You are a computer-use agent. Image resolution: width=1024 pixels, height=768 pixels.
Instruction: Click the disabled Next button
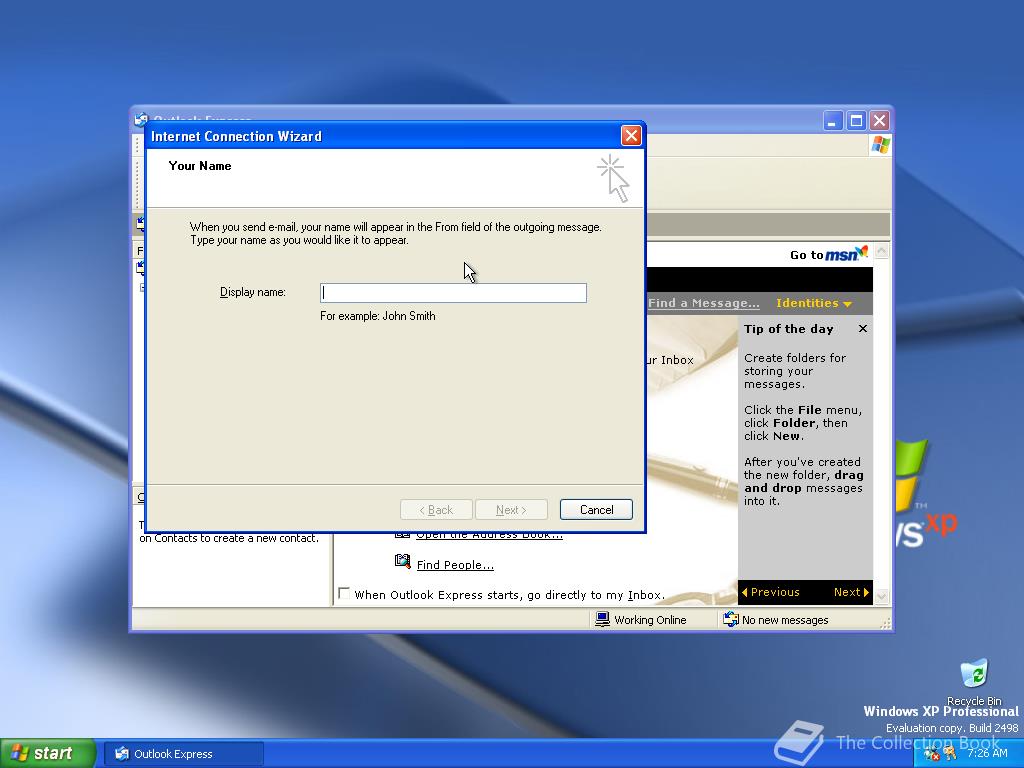coord(511,509)
